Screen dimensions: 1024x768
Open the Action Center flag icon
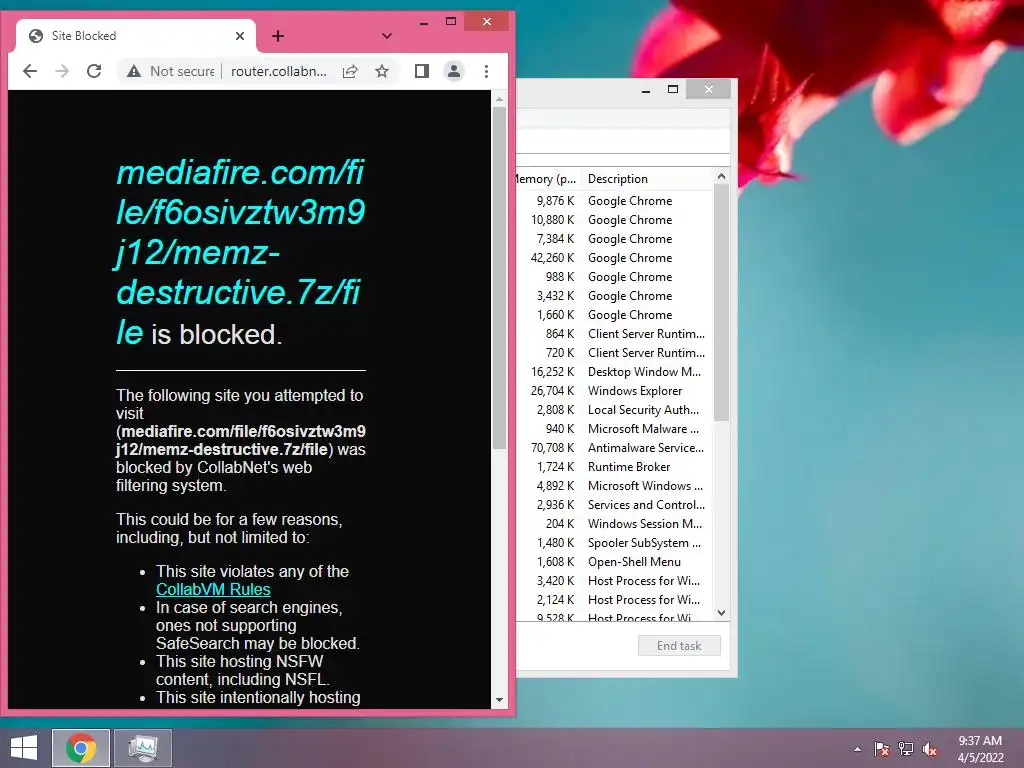point(882,749)
